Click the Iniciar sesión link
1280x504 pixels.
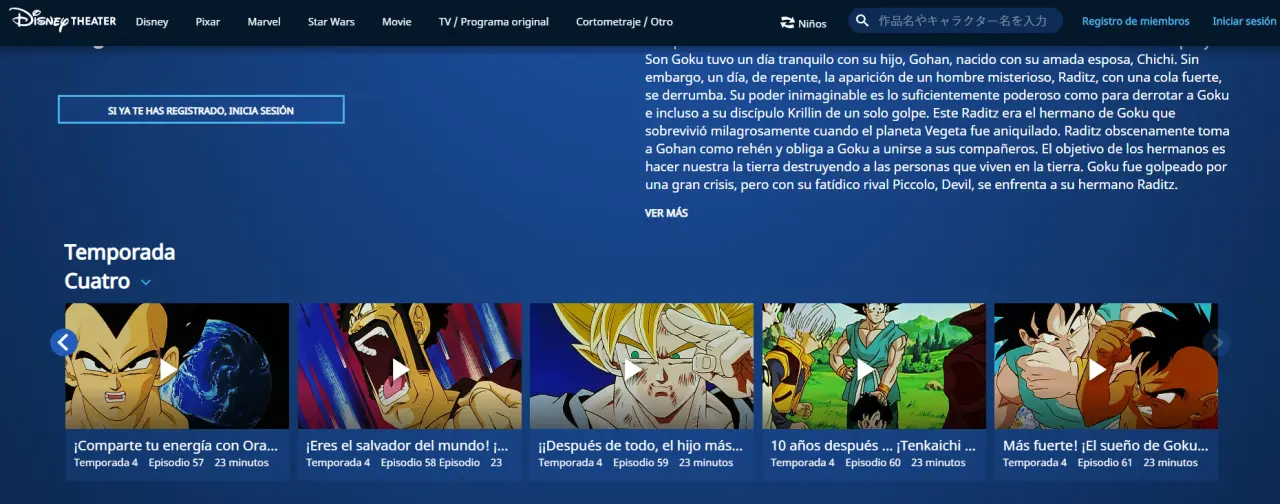point(1244,21)
